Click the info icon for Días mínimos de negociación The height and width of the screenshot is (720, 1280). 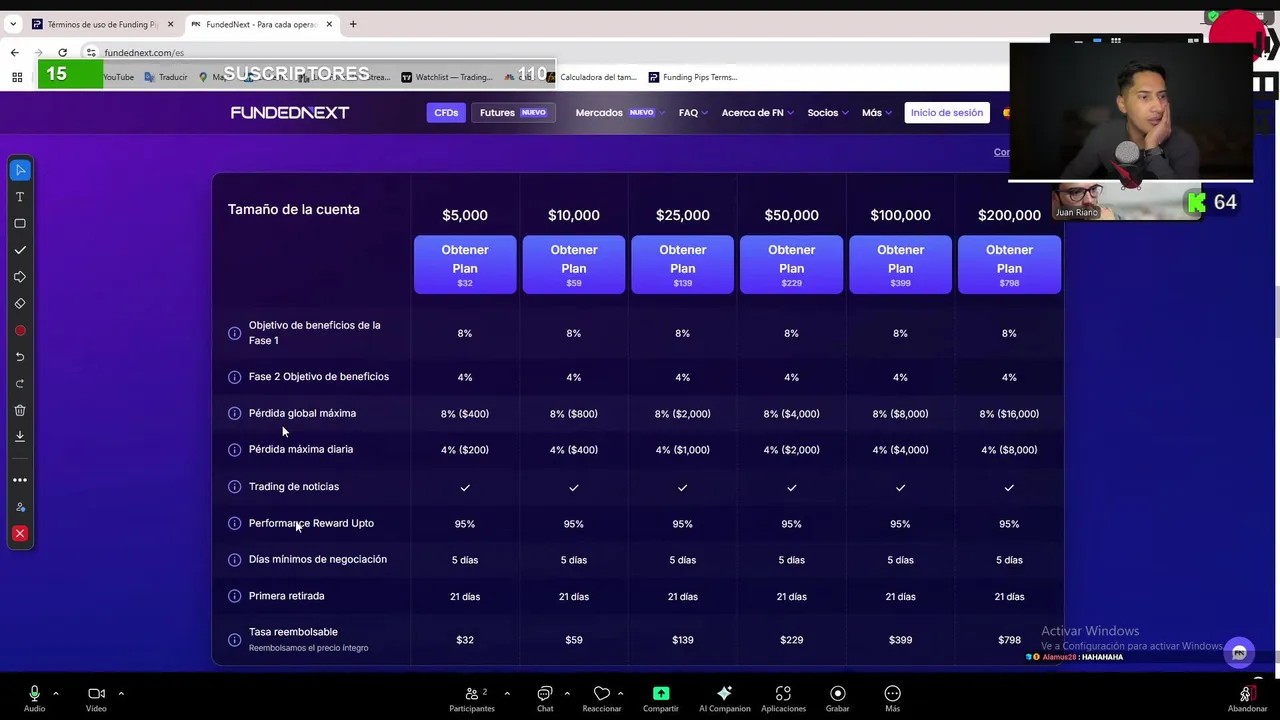234,560
